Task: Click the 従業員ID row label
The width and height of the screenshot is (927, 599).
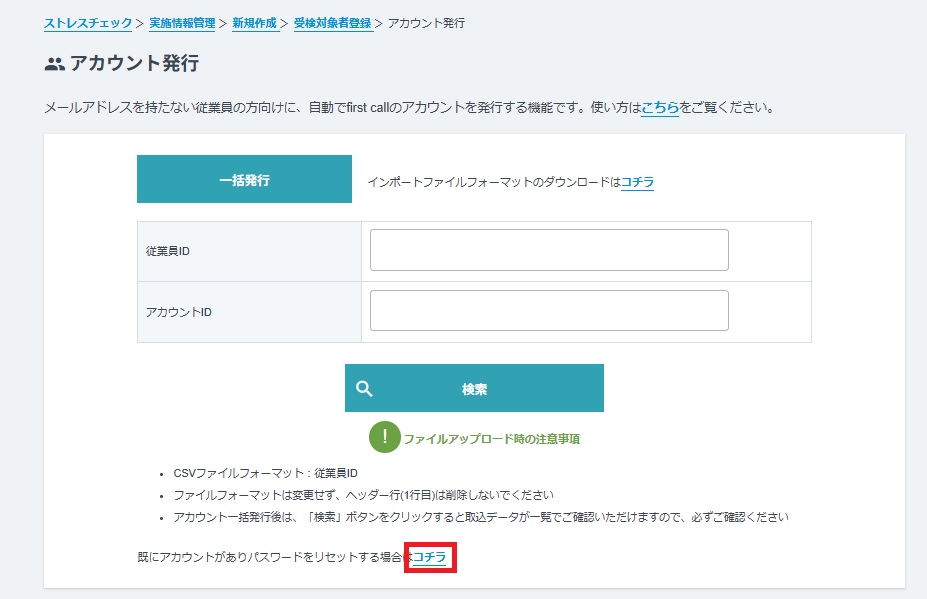Action: 166,251
